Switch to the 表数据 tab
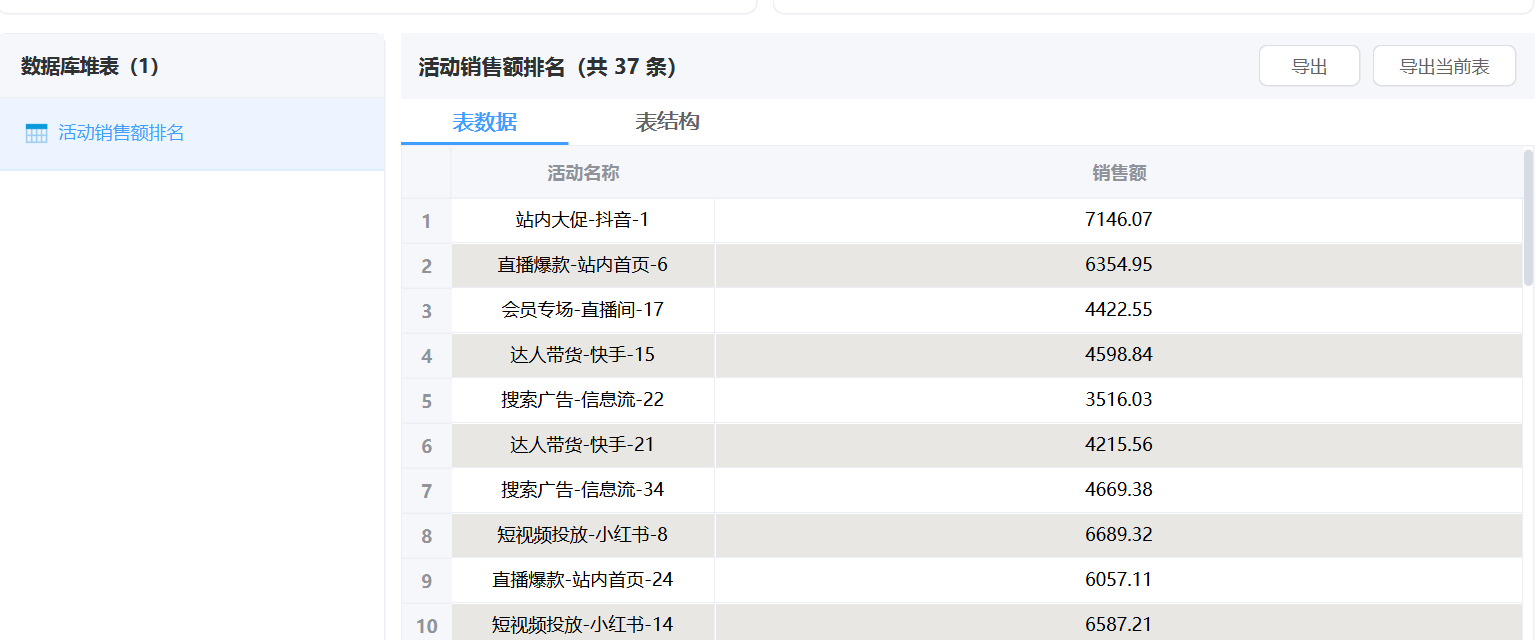The image size is (1536, 640). [x=484, y=123]
